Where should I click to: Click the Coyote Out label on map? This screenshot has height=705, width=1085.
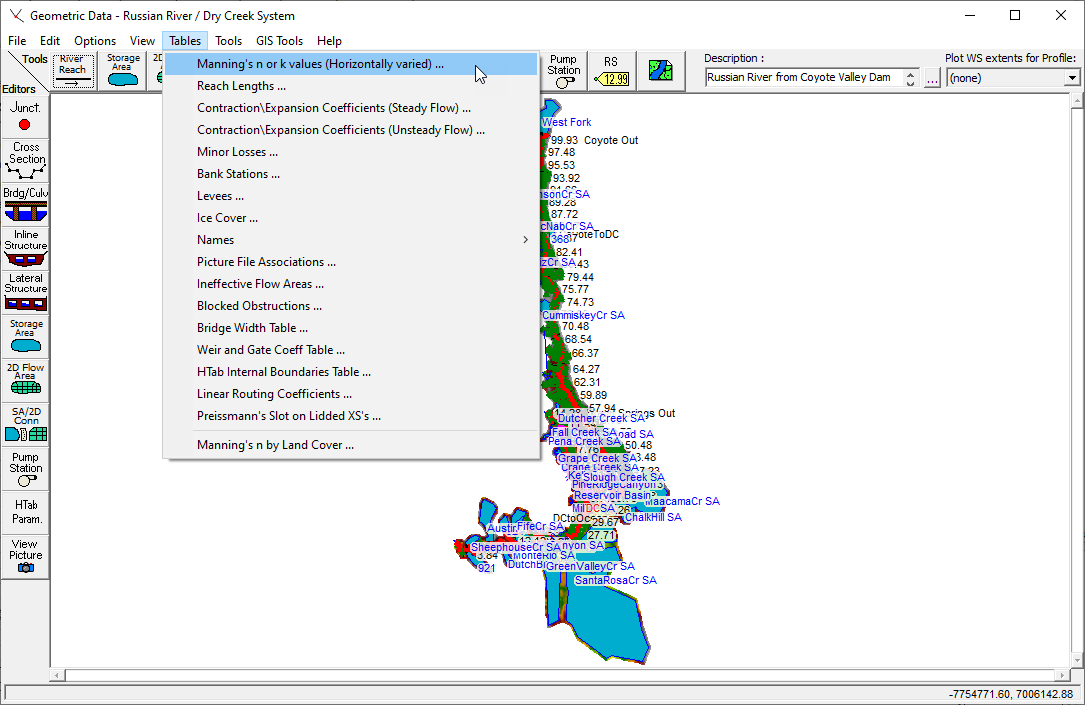pos(611,140)
